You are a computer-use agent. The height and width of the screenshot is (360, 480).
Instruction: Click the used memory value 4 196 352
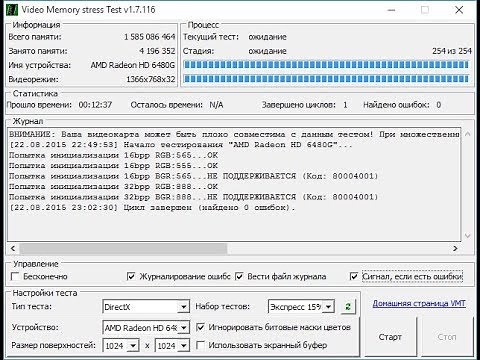pos(157,51)
